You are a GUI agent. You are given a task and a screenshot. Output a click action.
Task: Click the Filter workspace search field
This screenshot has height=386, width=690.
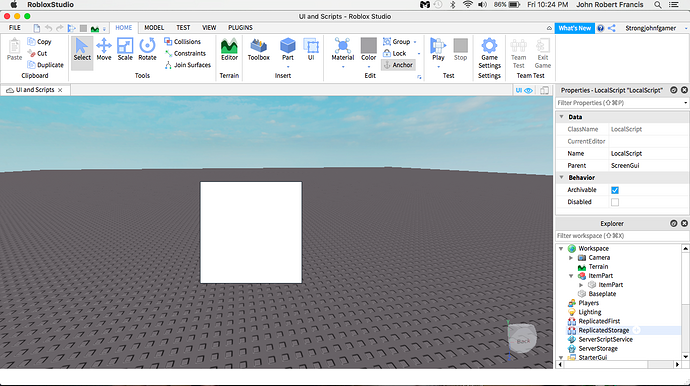click(621, 236)
